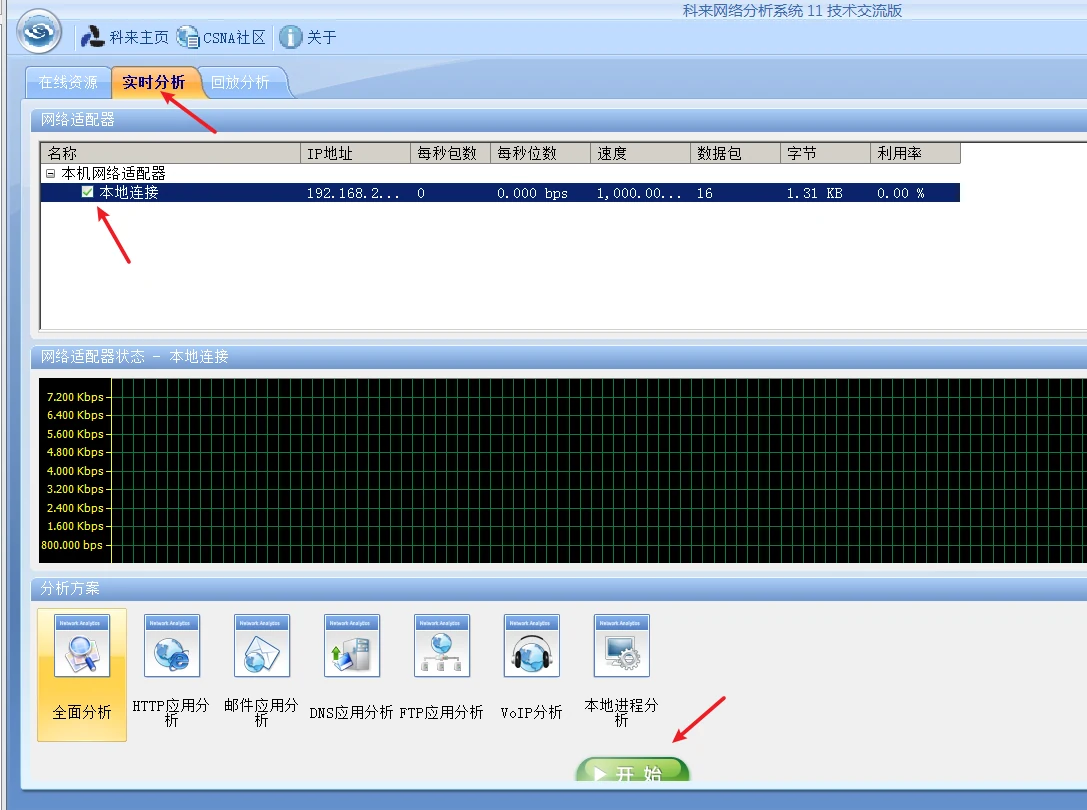This screenshot has height=810, width=1087.
Task: Click the 0.00 % utilization cell
Action: (901, 193)
